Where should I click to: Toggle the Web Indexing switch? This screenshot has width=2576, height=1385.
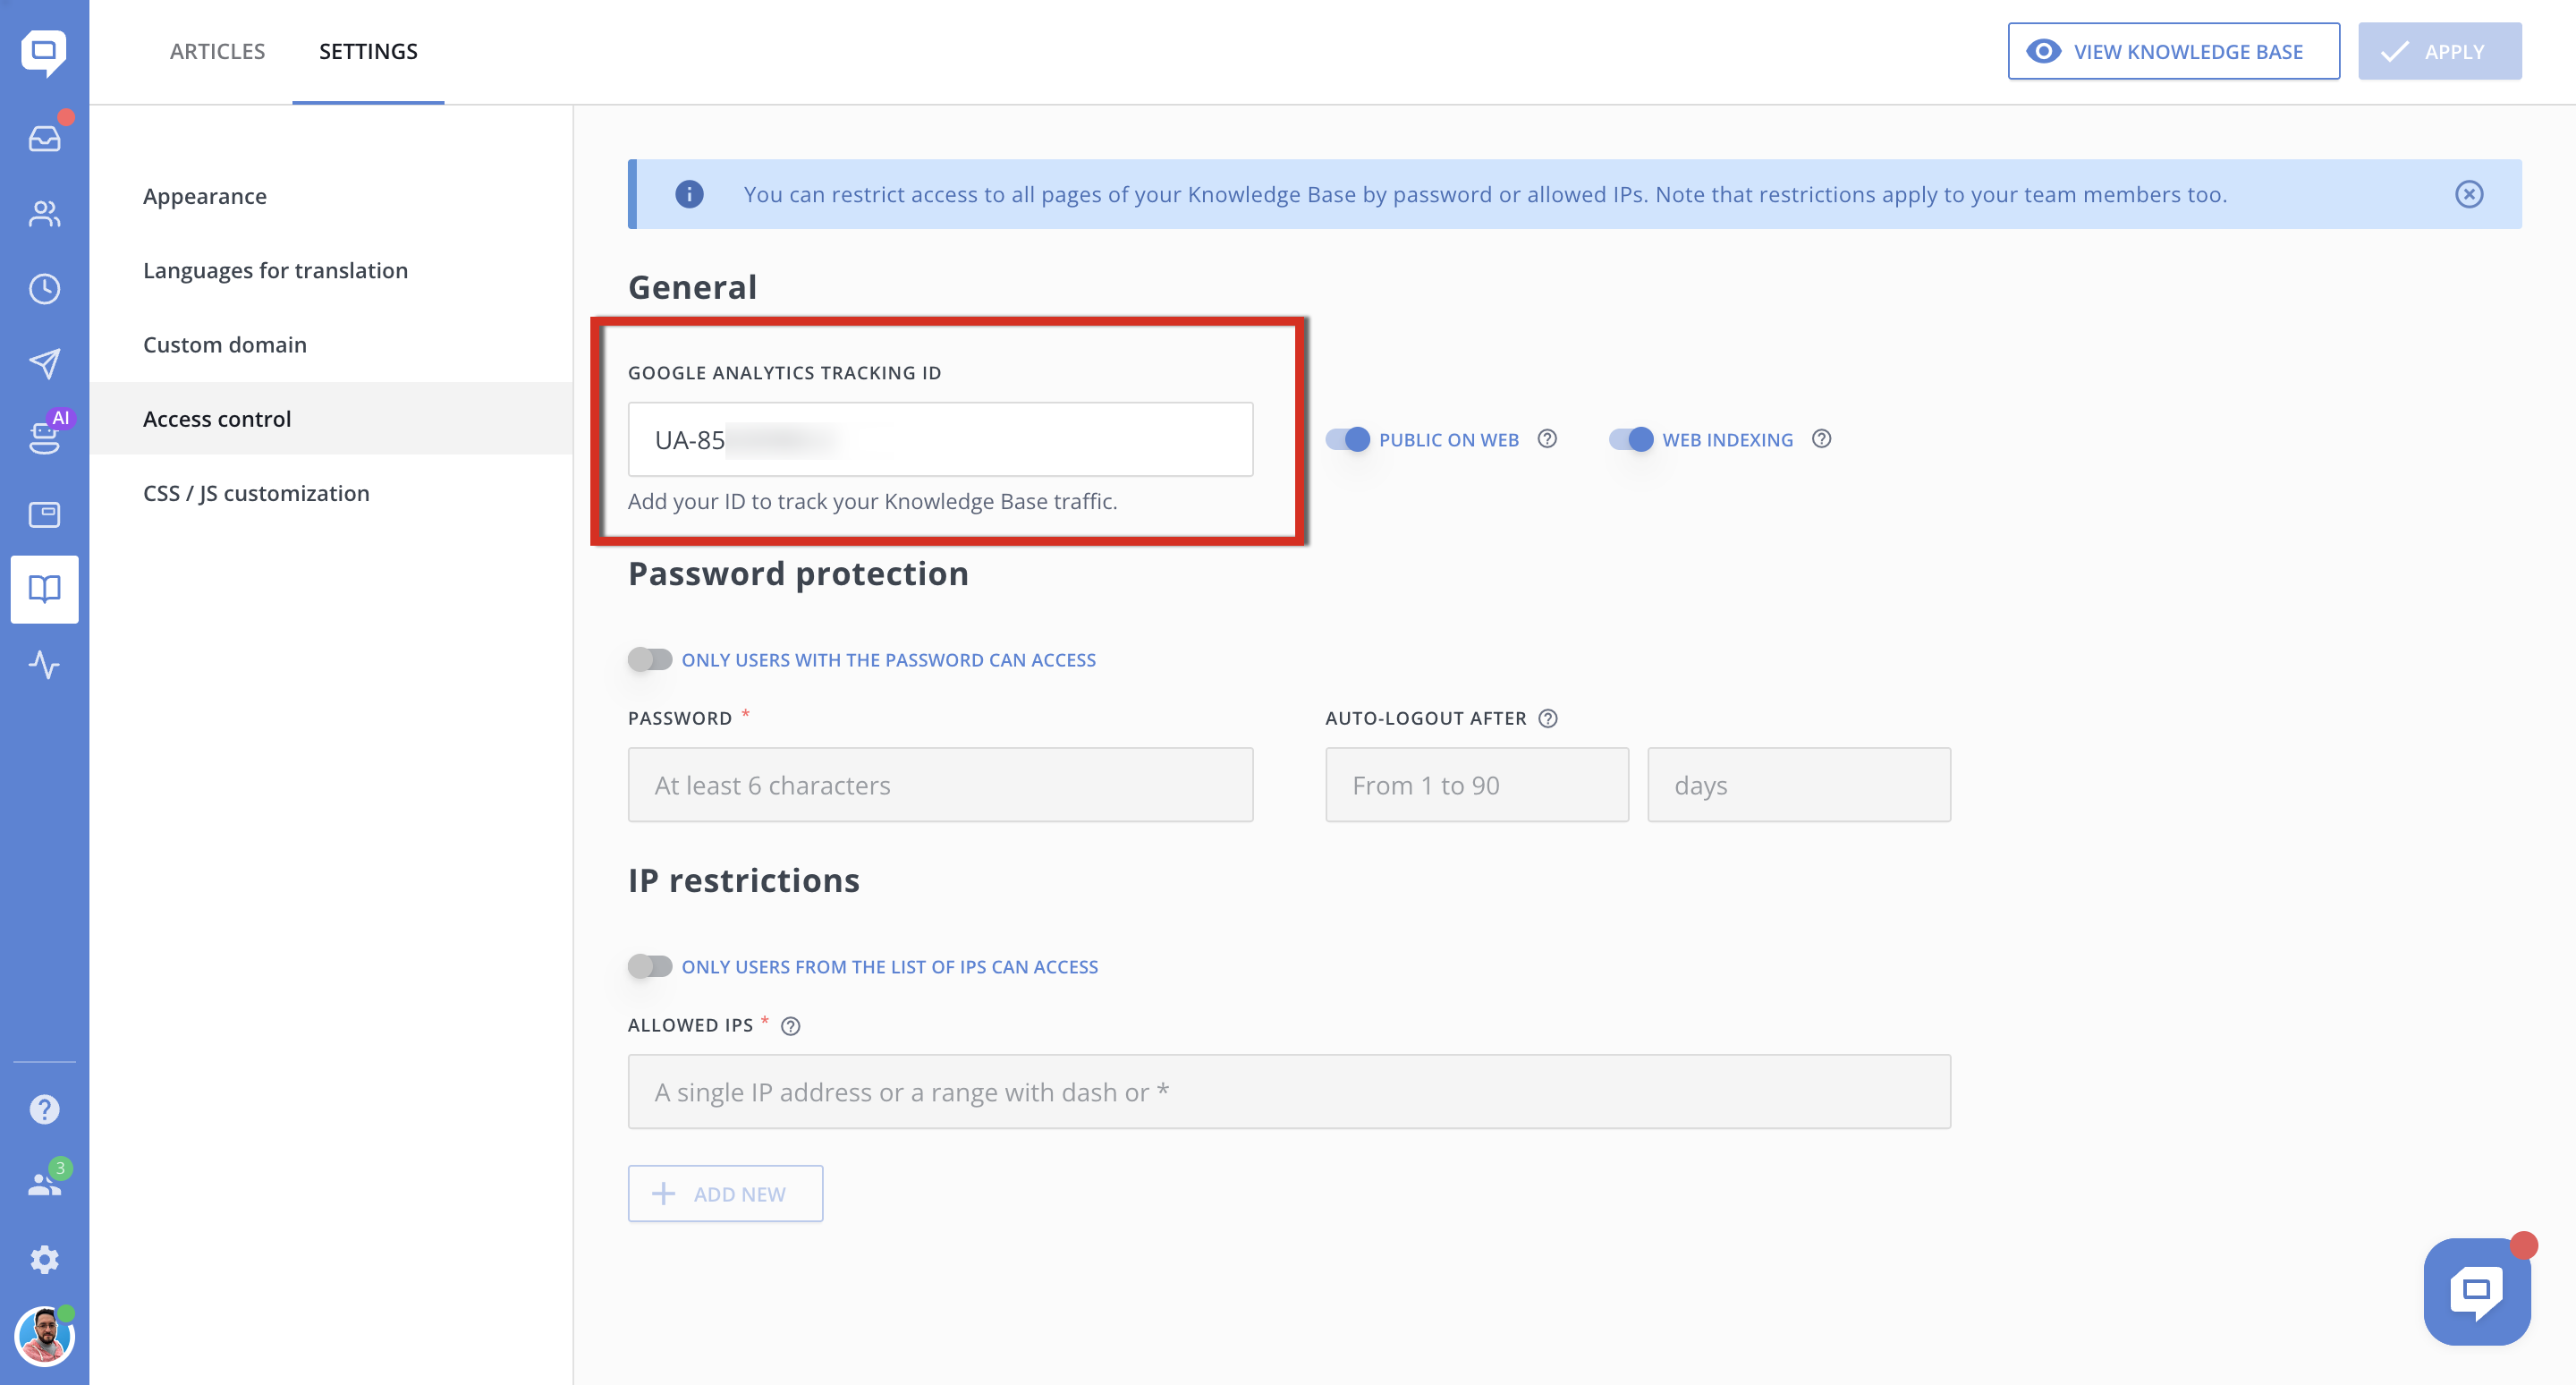[1631, 439]
